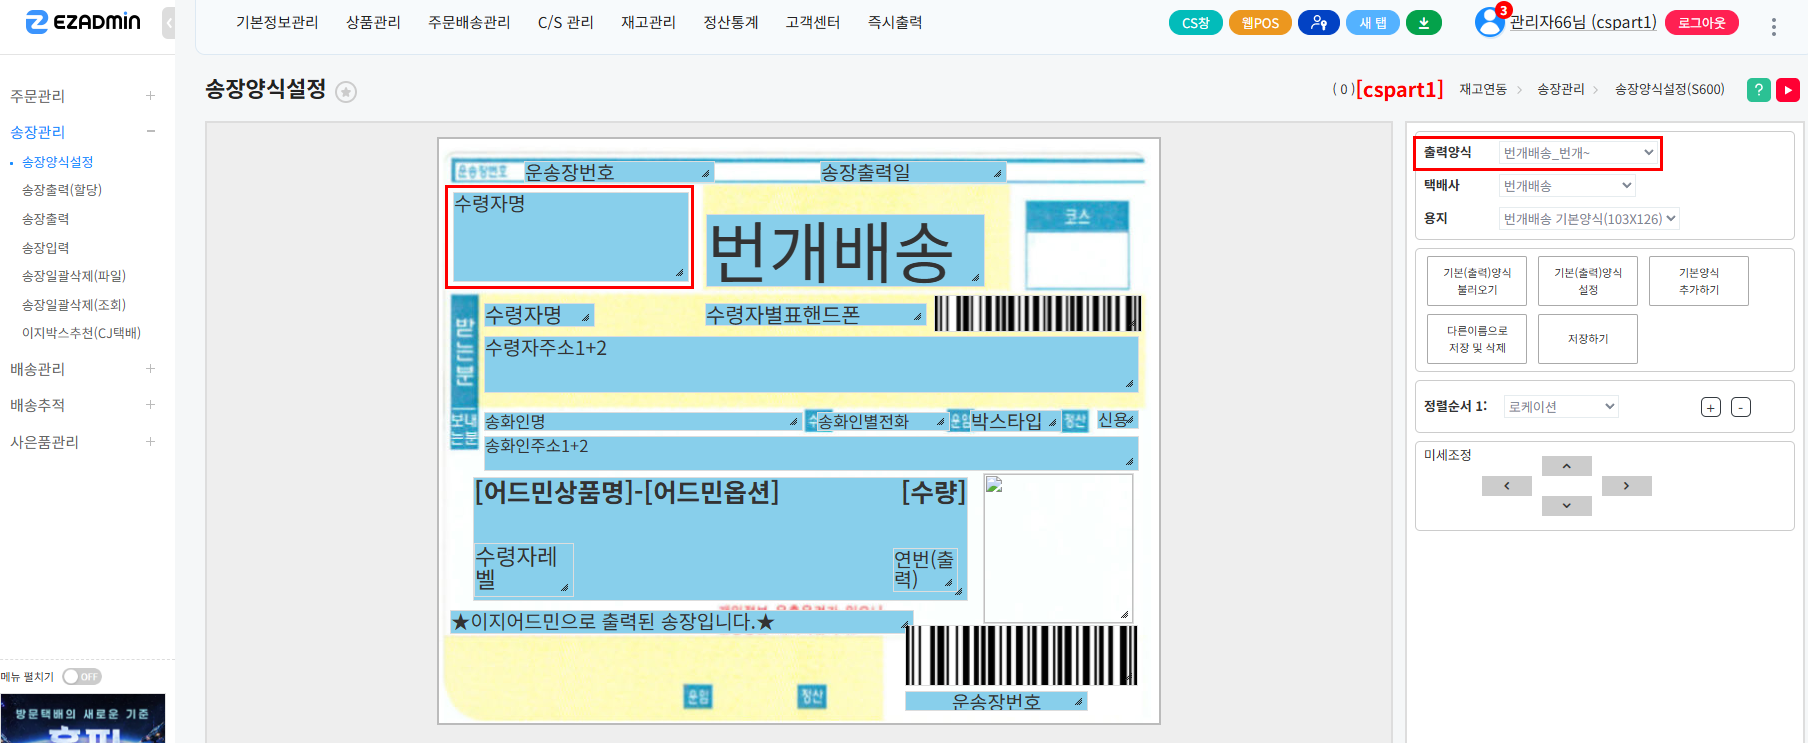Open the three-dot more options menu
This screenshot has height=743, width=1808.
(1773, 27)
